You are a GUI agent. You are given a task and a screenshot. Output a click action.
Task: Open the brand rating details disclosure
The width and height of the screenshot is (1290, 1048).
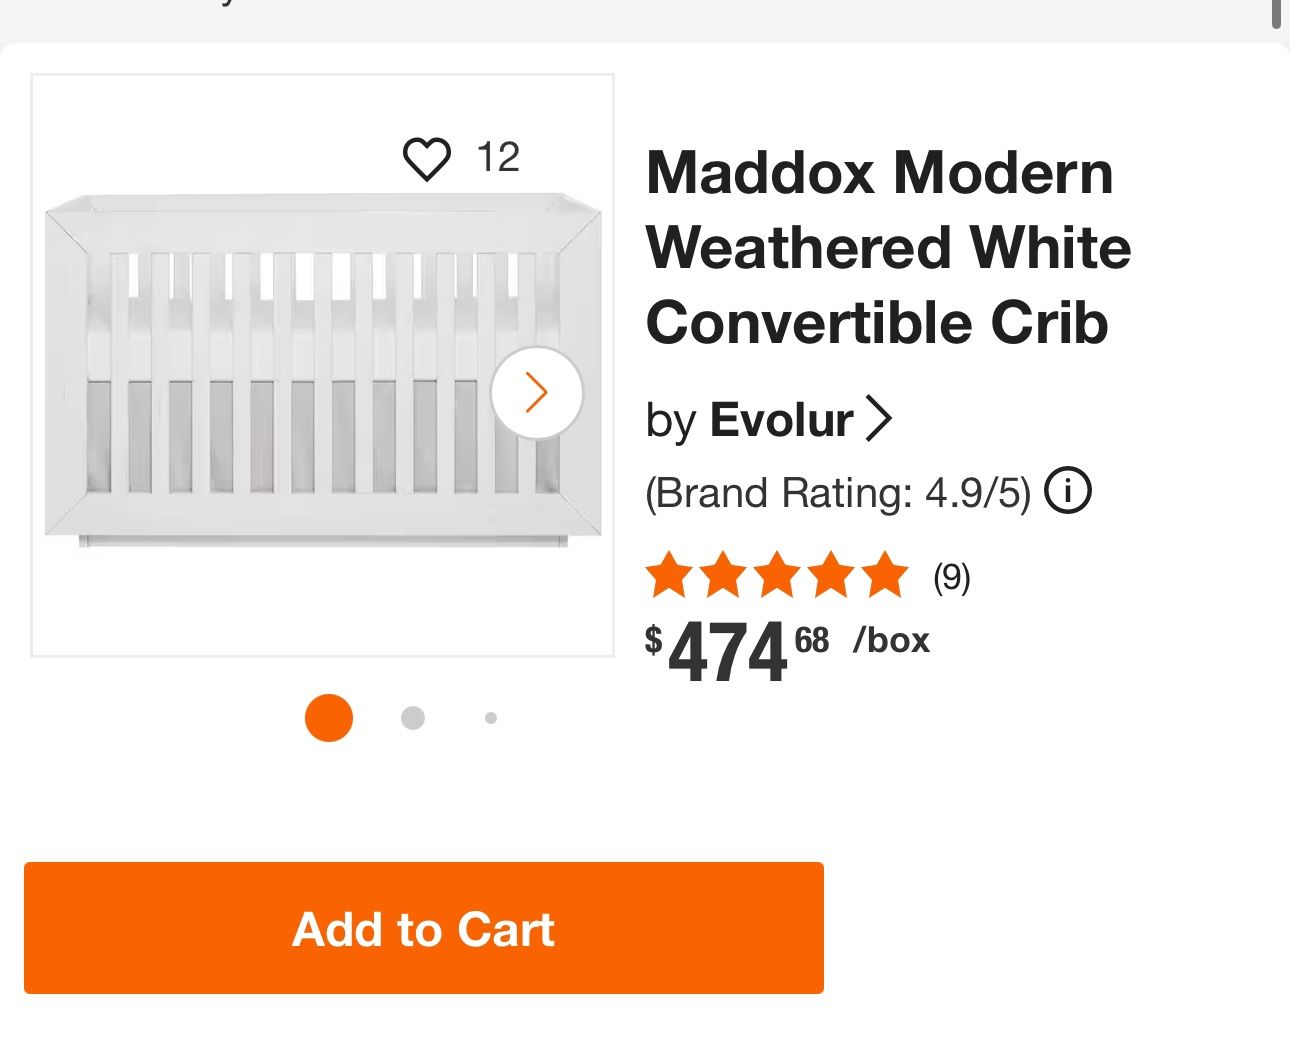(1068, 490)
